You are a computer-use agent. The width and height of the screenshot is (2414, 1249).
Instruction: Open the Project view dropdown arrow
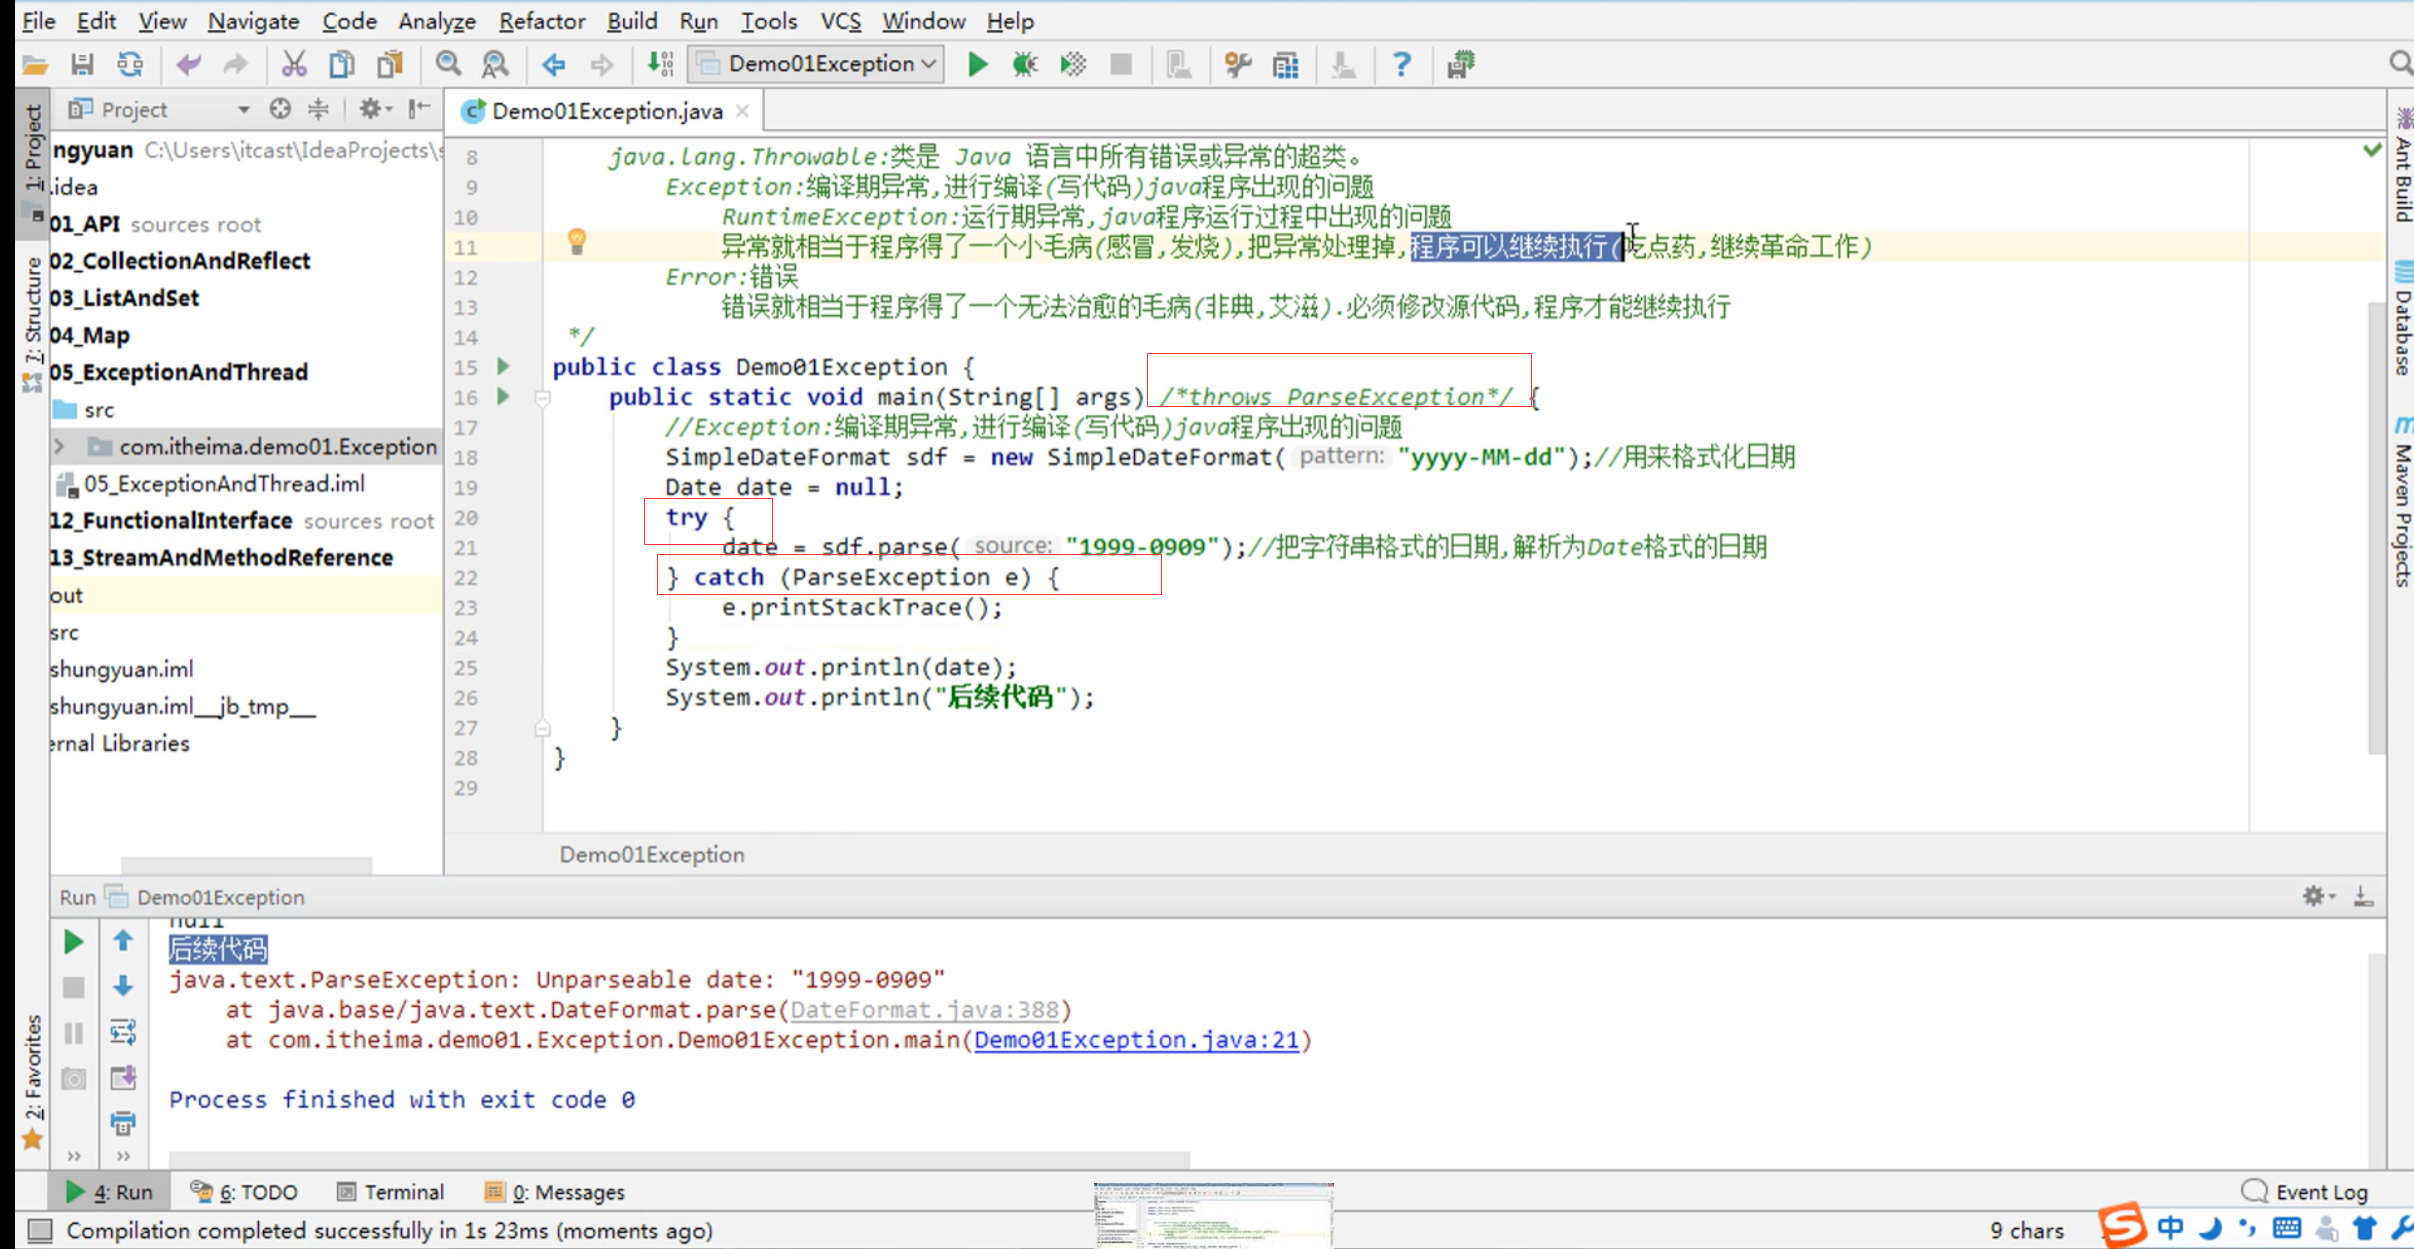coord(243,110)
